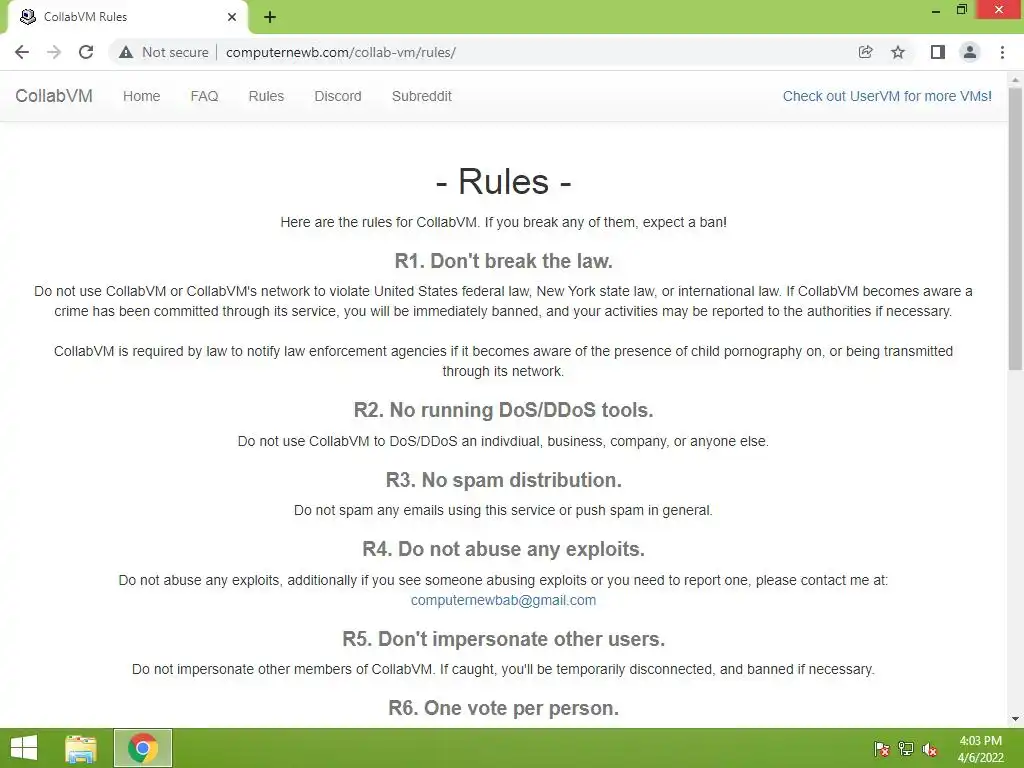Viewport: 1024px width, 768px height.
Task: Click Check out UserVM for more VMs link
Action: [887, 96]
